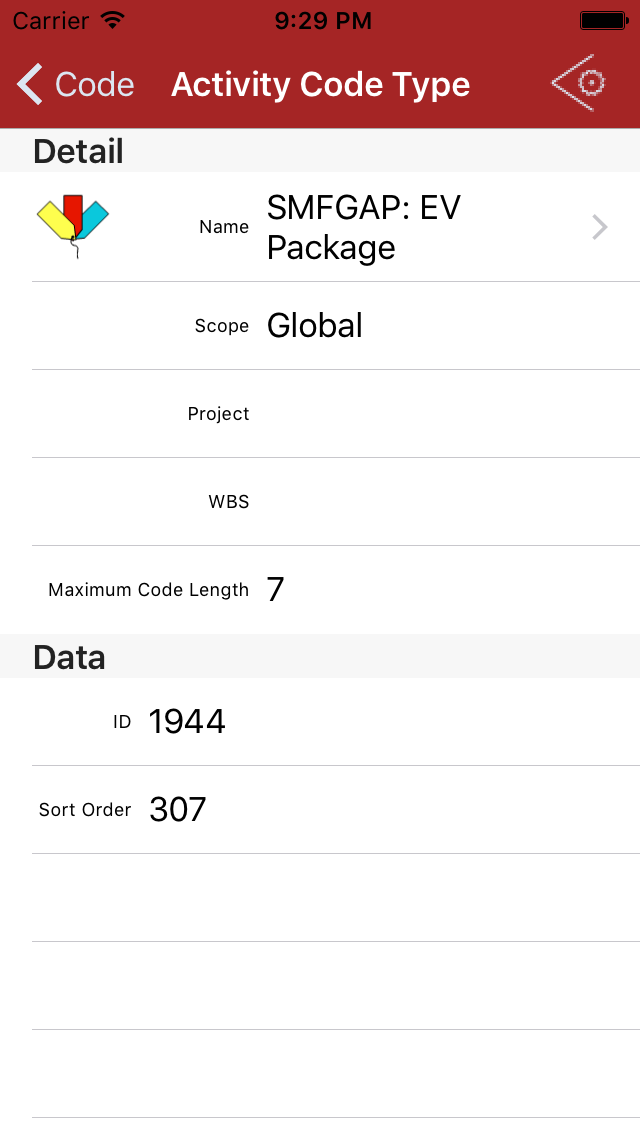Screen dimensions: 640x1136
Task: Select the SMFGAP: EV Package name value
Action: point(363,227)
